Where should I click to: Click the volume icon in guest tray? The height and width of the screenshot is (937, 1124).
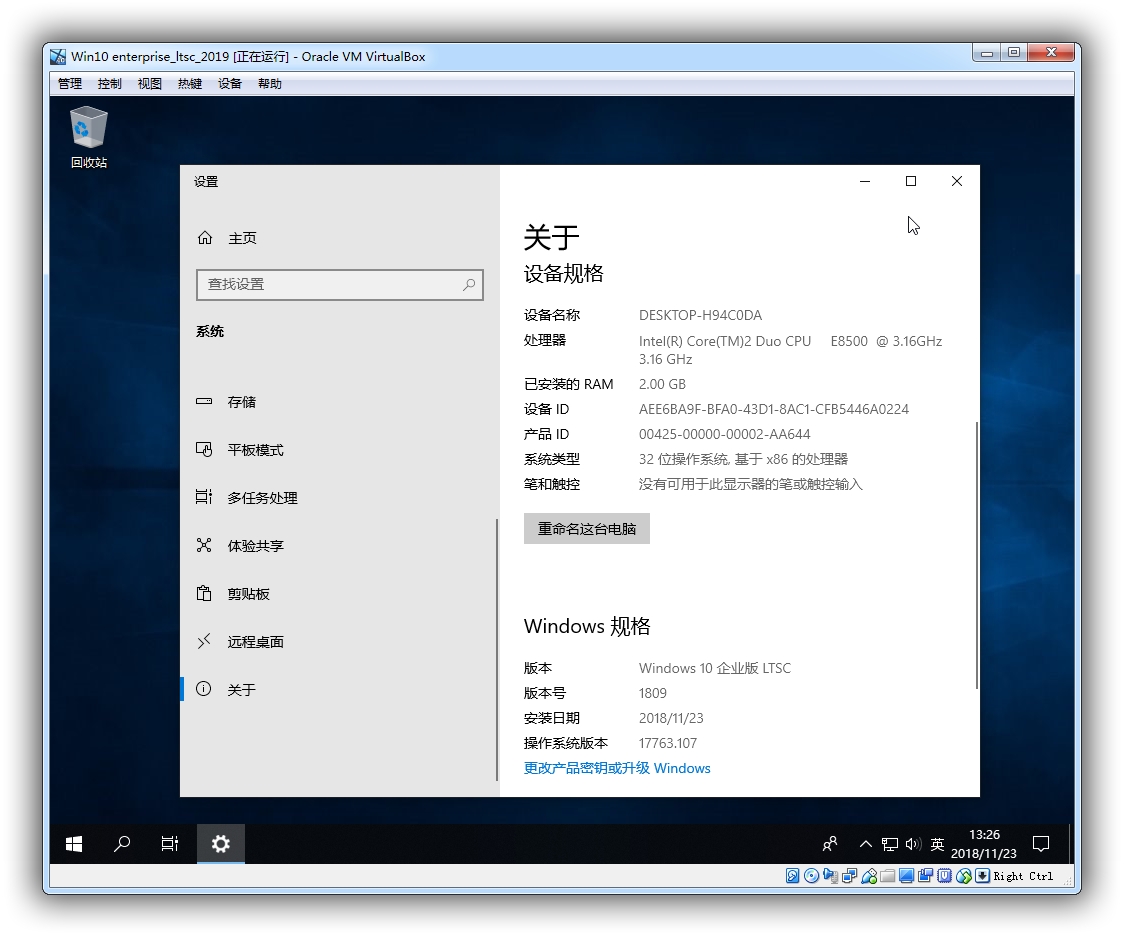912,845
